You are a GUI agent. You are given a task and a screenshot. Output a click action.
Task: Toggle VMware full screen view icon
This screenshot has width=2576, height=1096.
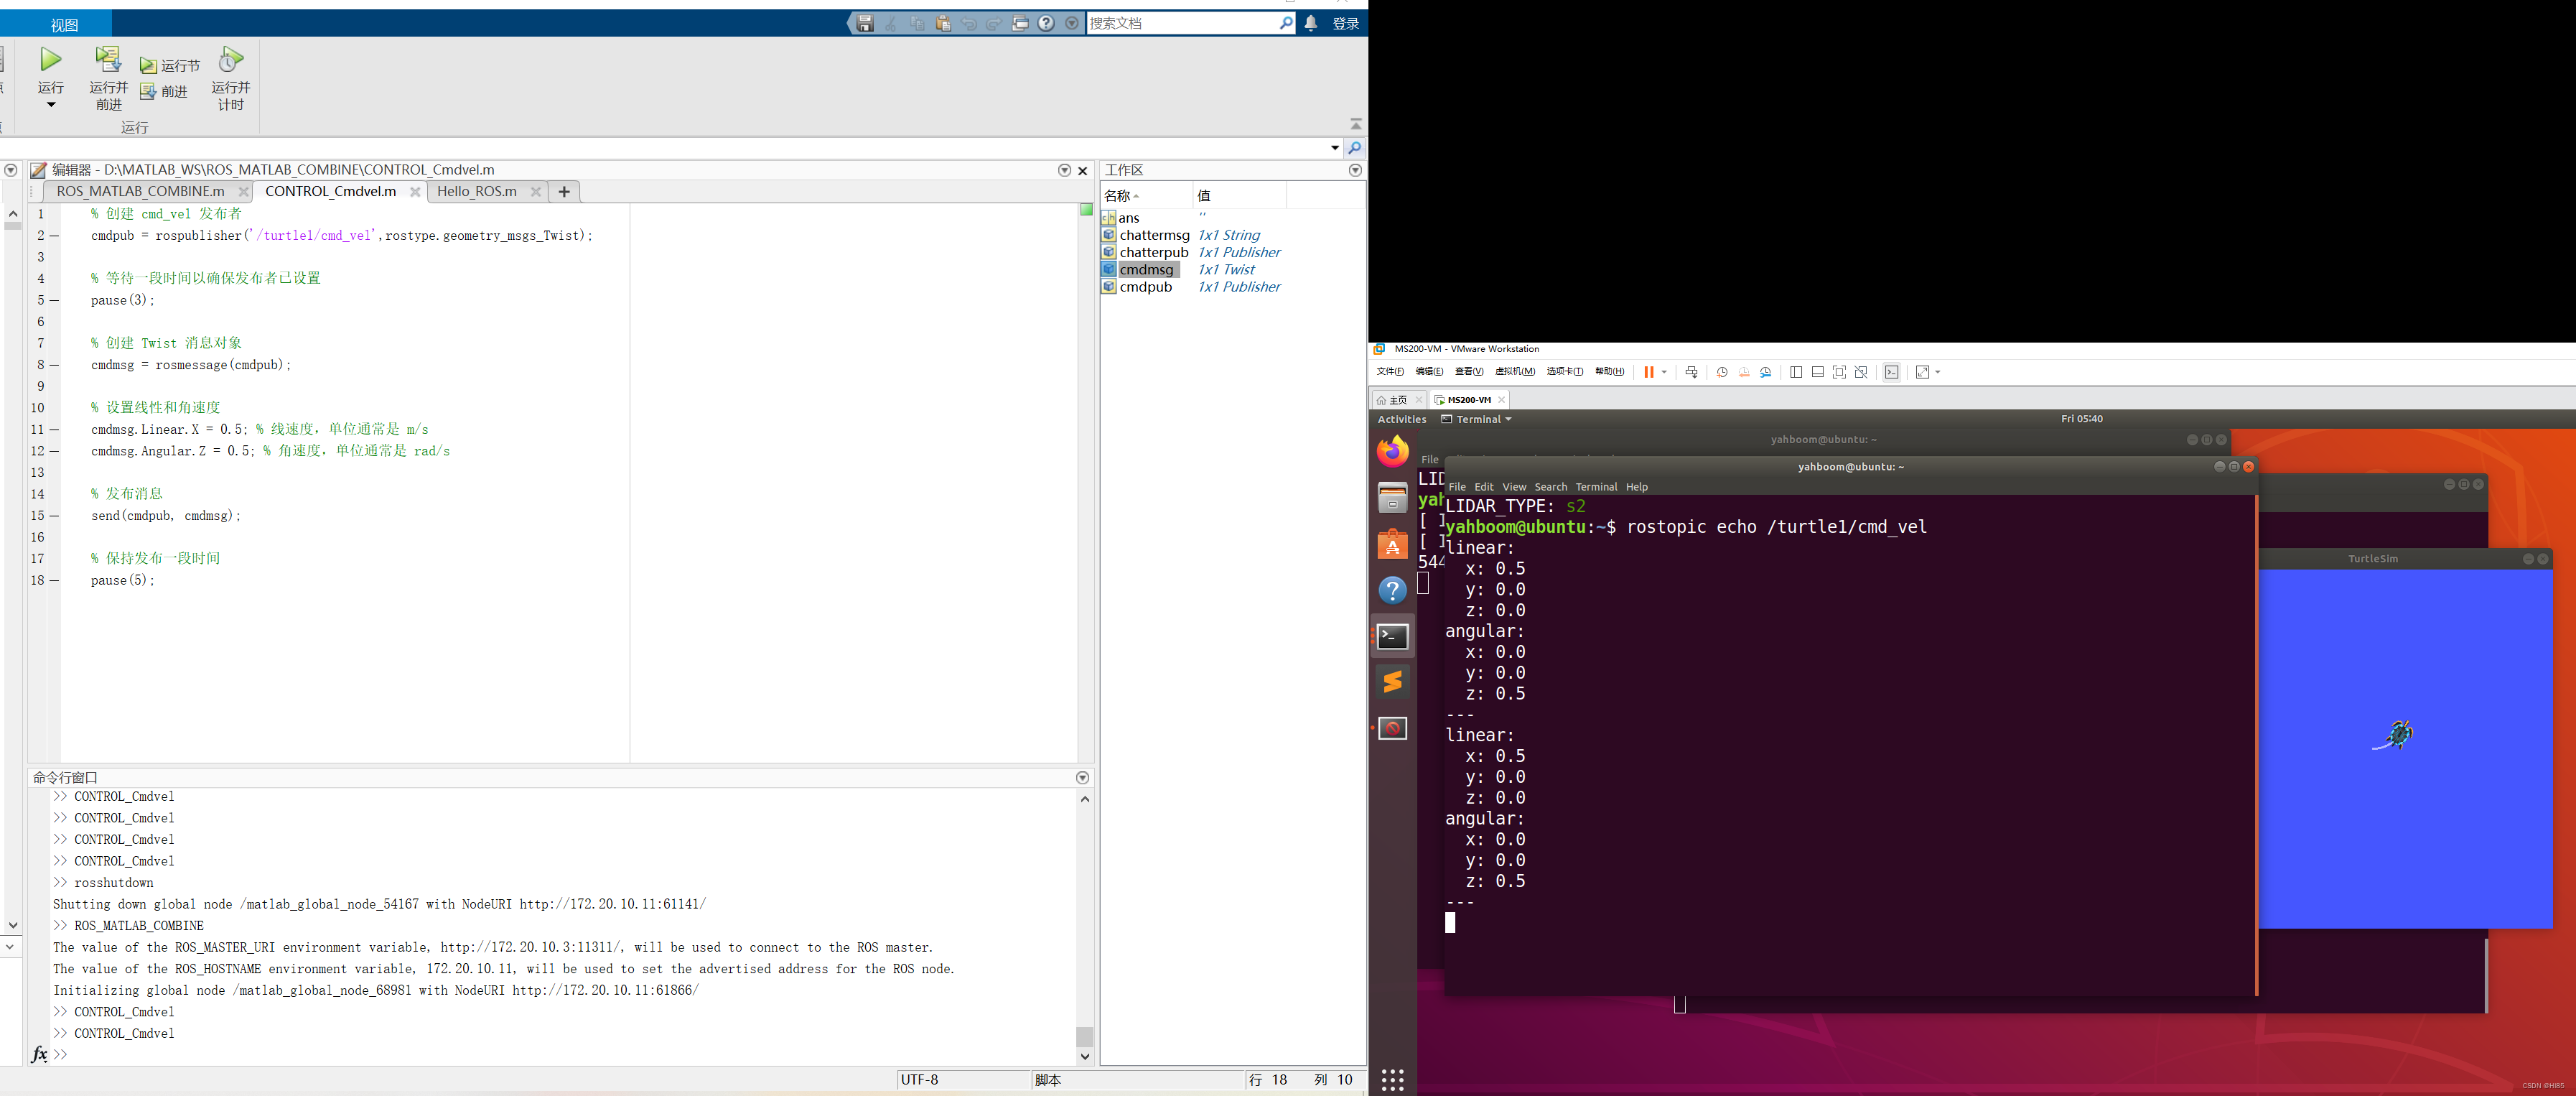point(1839,372)
